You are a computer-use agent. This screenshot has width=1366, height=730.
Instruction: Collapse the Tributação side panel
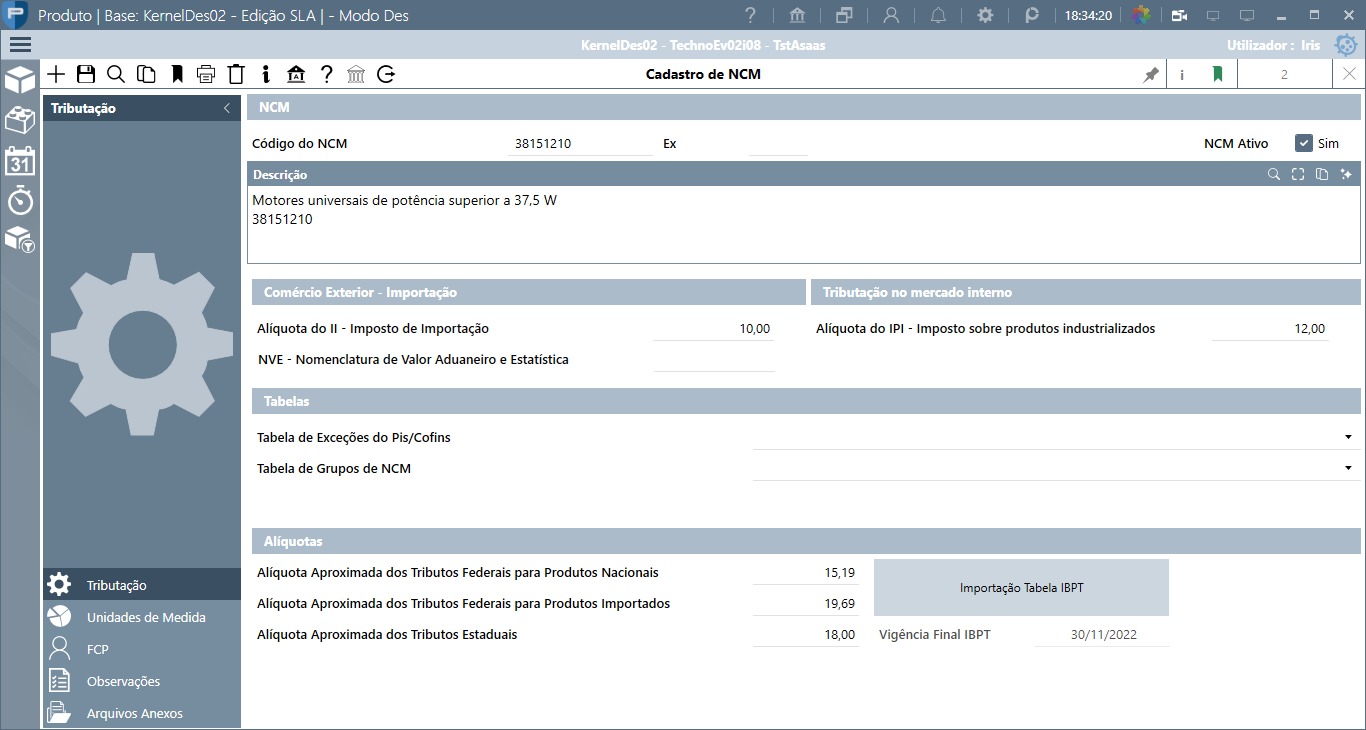[227, 108]
